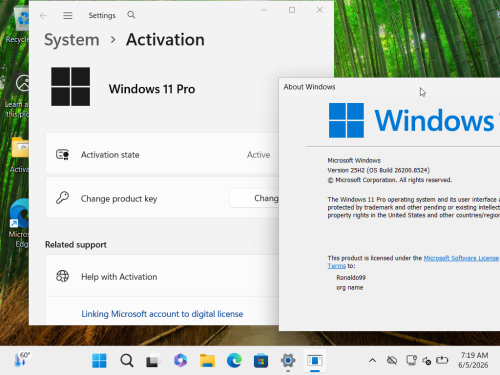500x375 pixels.
Task: Open Microsoft Store from the taskbar
Action: click(261, 360)
